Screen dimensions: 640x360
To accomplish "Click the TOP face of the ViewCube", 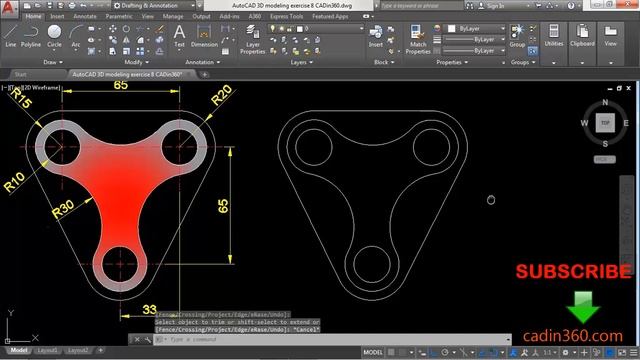I will (x=605, y=123).
